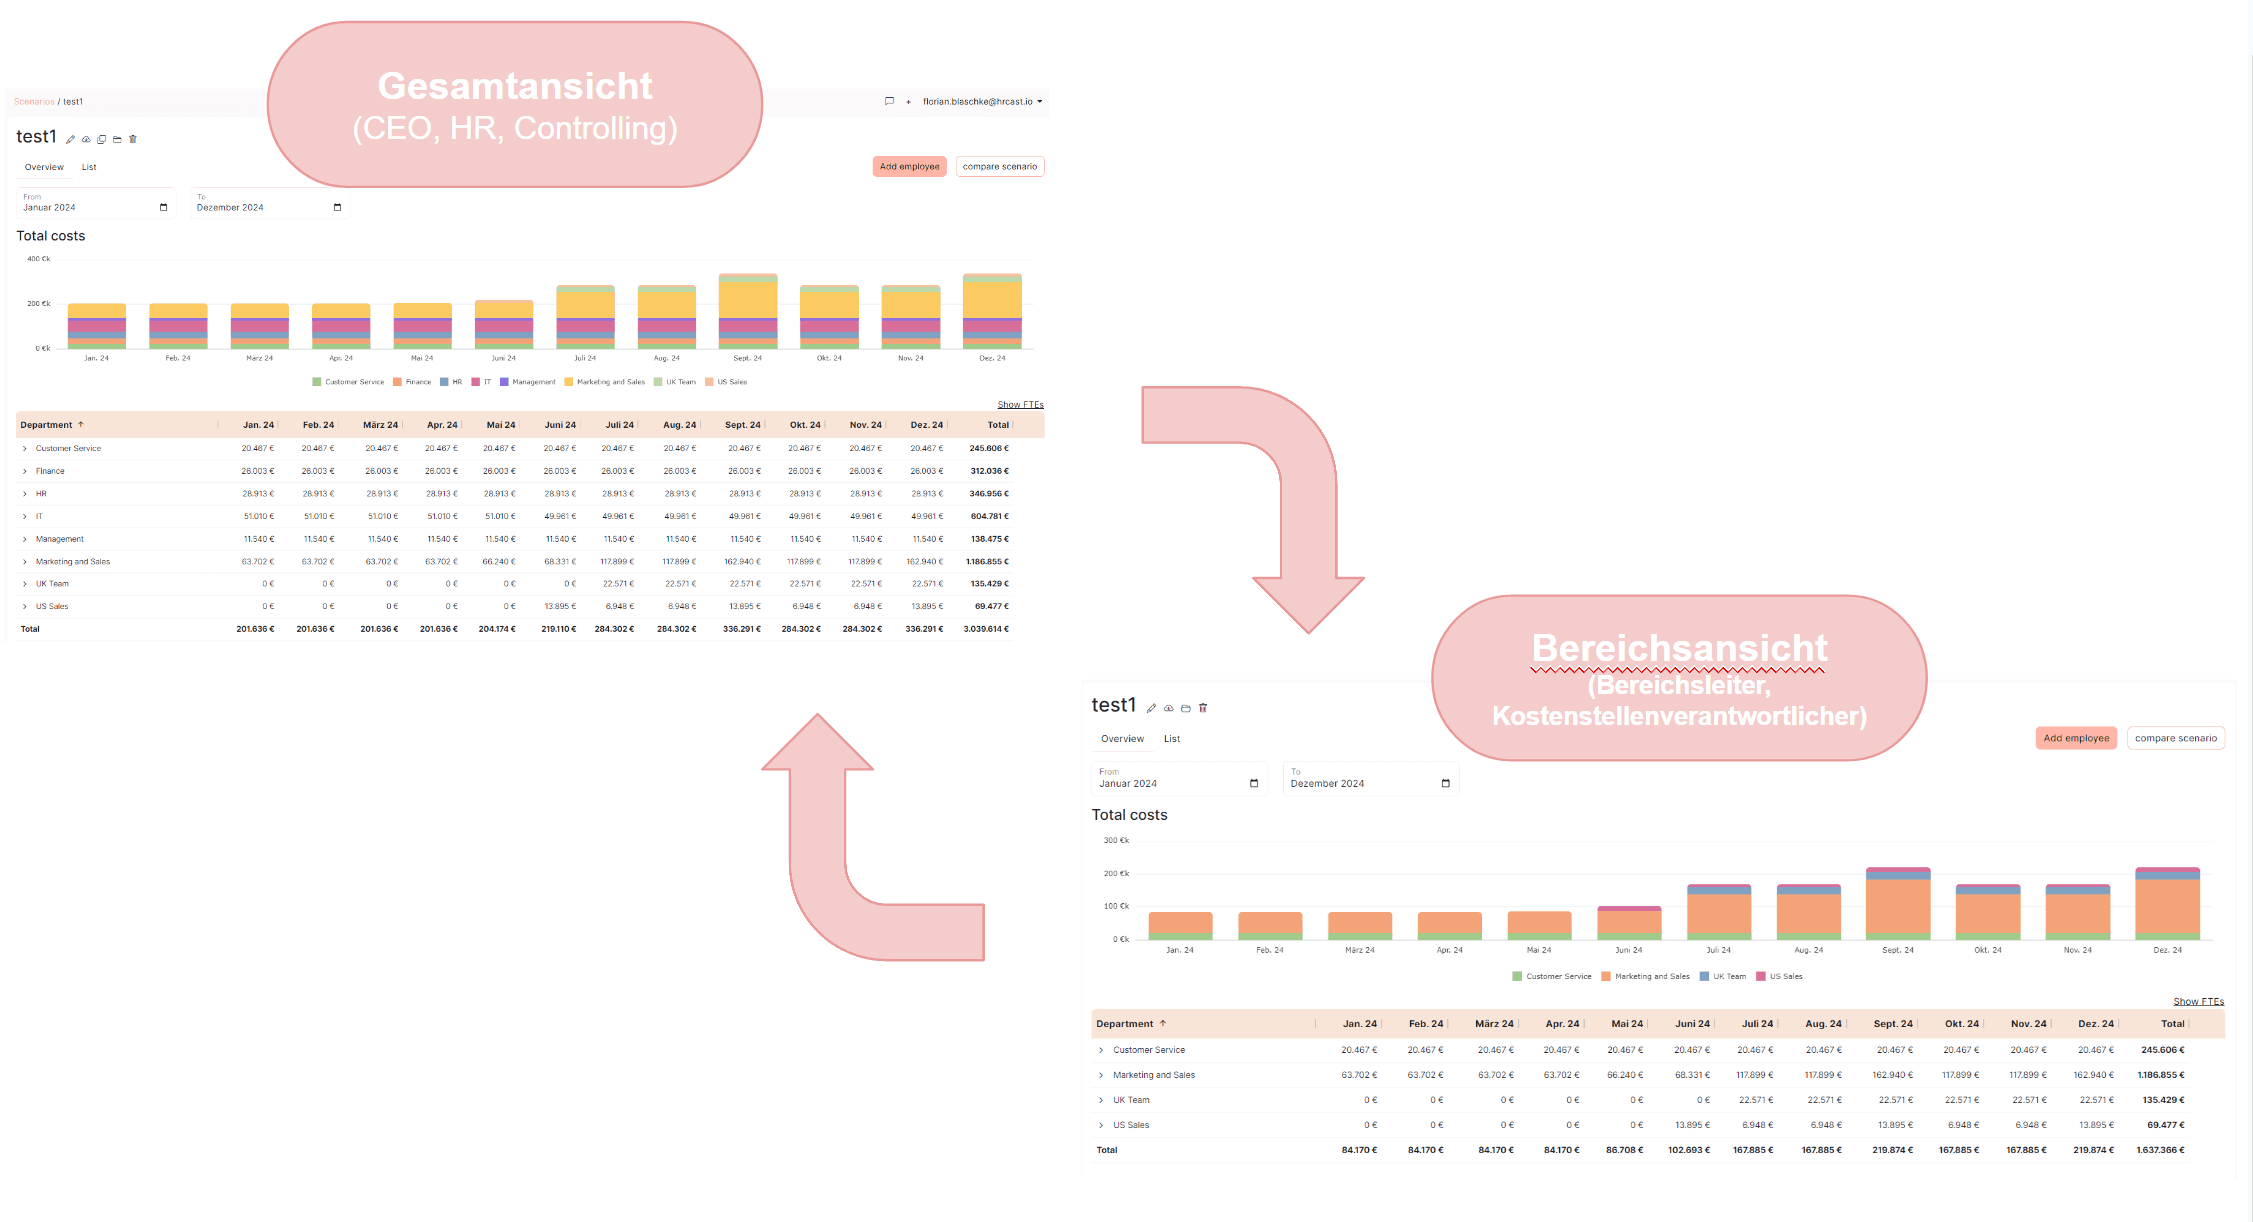Open the calendar icon in the Gesamtansicht From field
Screen dimensions: 2253x1222
coord(163,207)
